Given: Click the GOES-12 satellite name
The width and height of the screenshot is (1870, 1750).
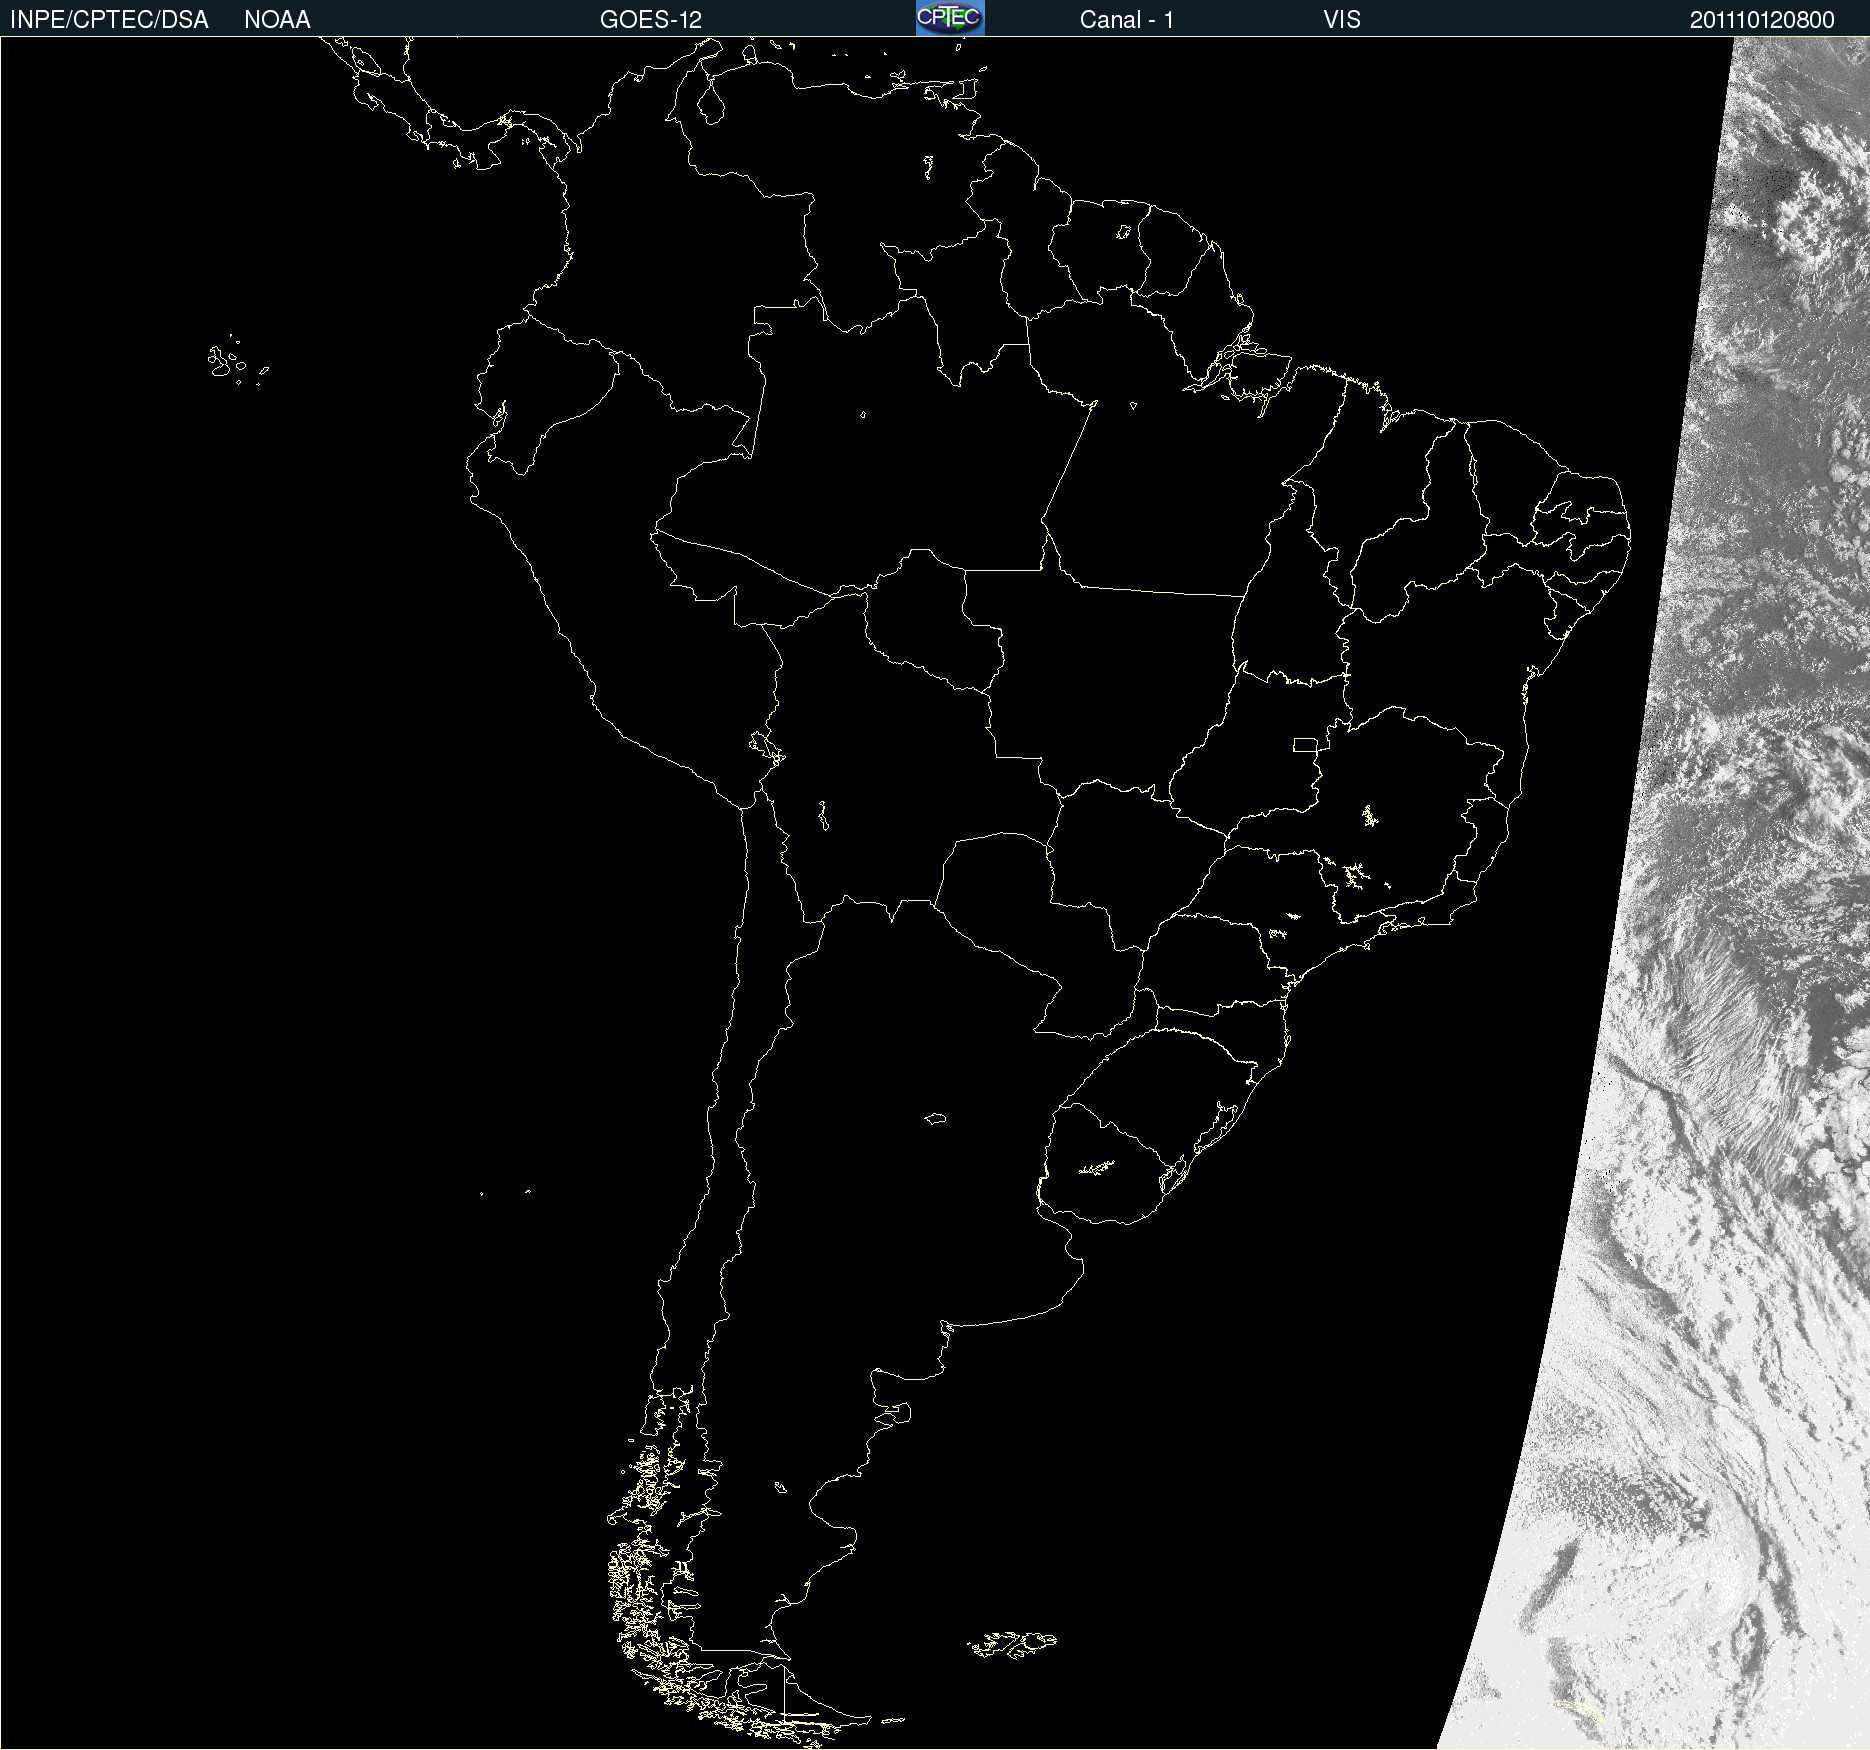Looking at the screenshot, I should click(650, 20).
